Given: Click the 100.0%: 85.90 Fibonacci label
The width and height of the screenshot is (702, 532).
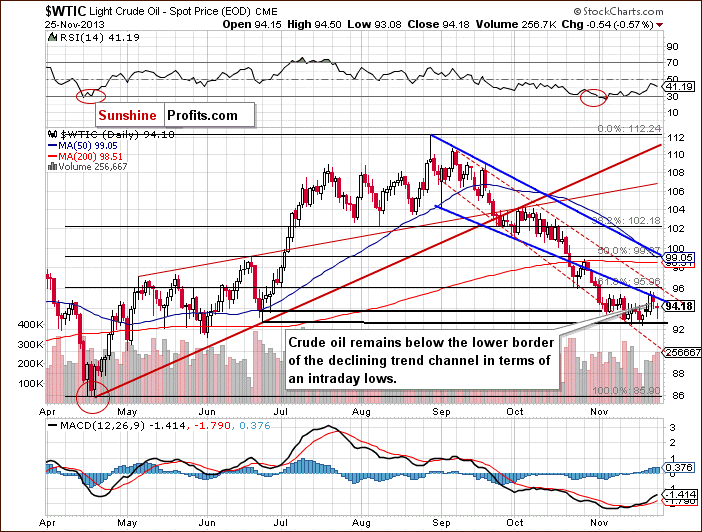Looking at the screenshot, I should [626, 390].
